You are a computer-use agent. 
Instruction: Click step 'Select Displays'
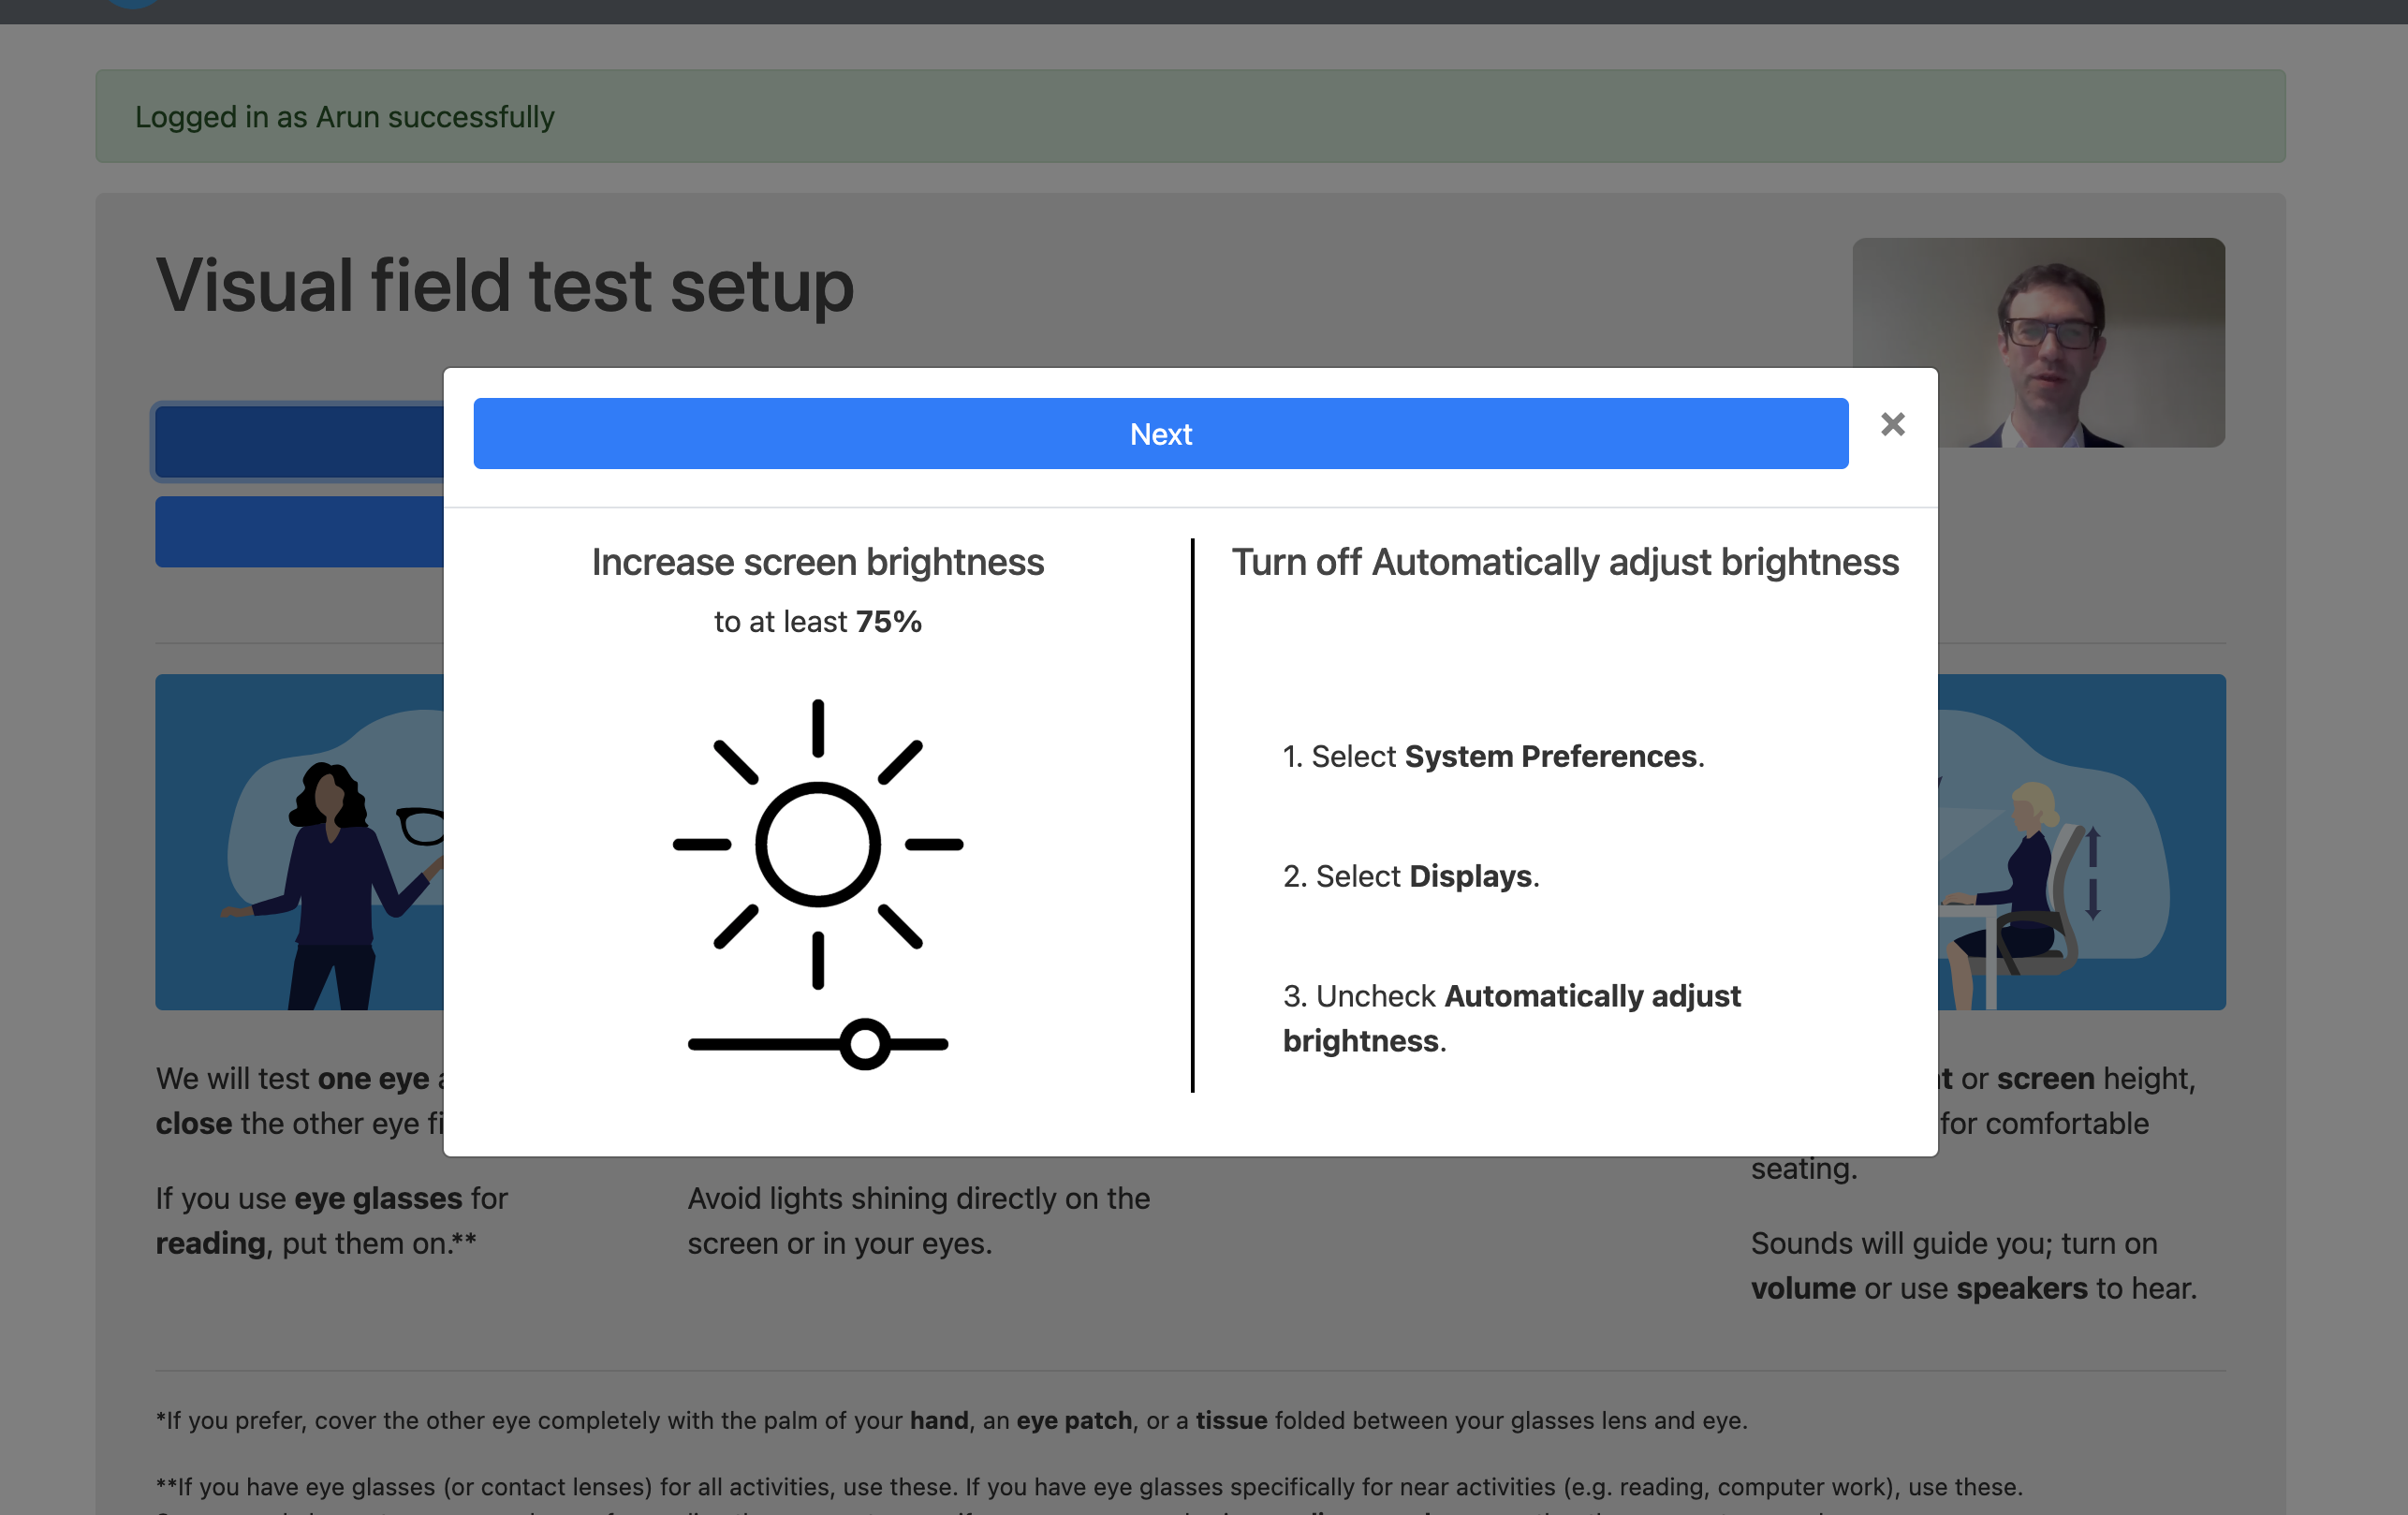click(1410, 876)
